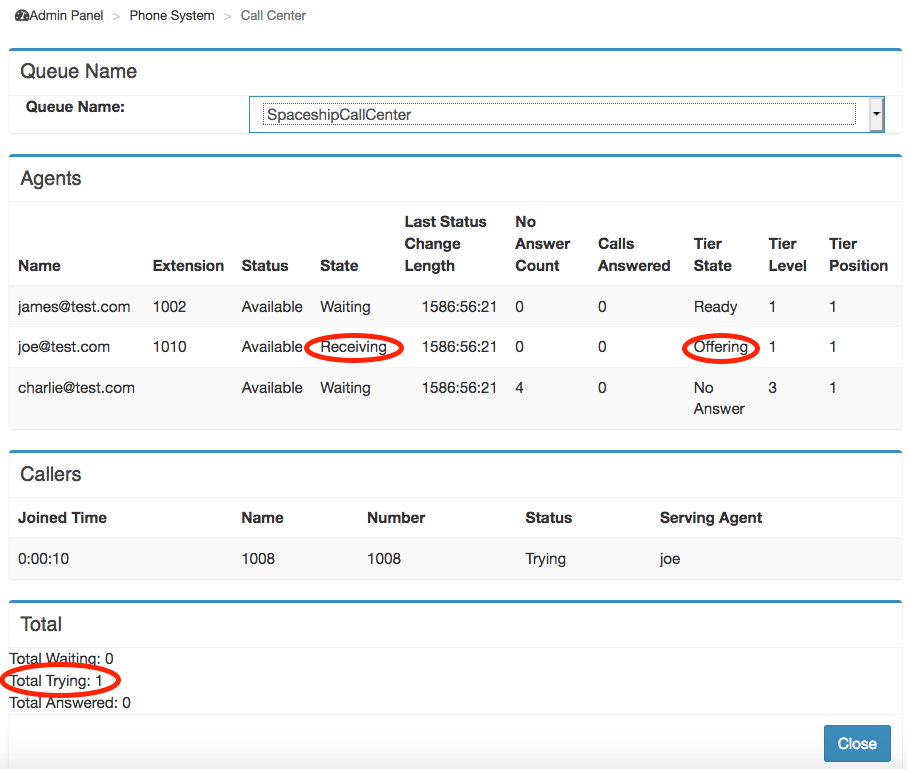This screenshot has height=769, width=907.
Task: Click Last Status Change Length header
Action: (x=445, y=244)
